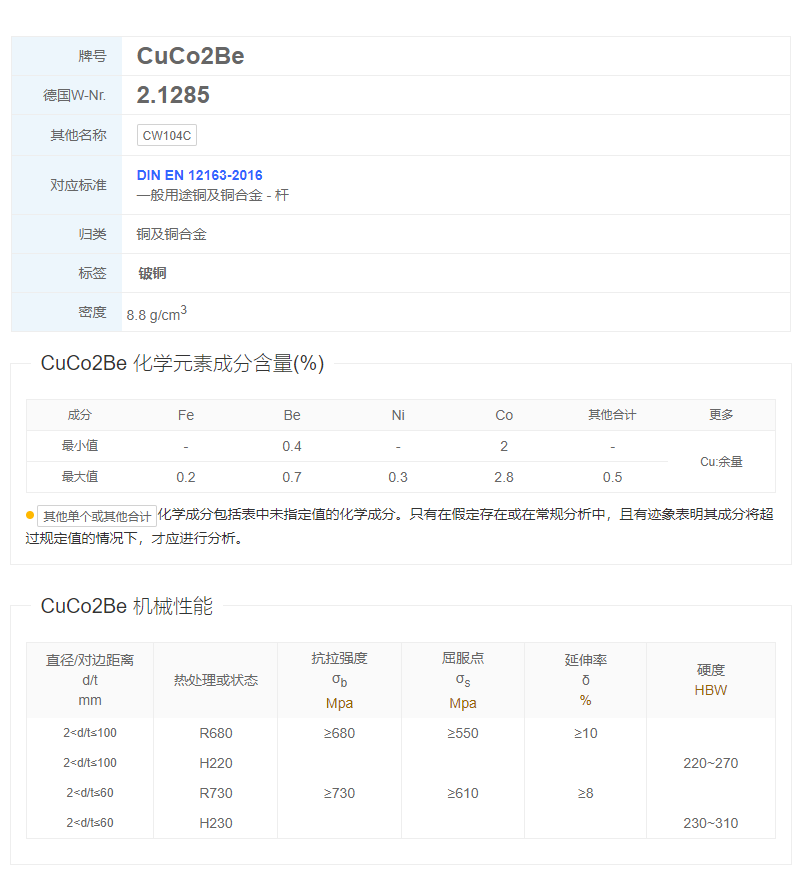
Task: Click the hardness value 220~270
Action: pos(711,763)
